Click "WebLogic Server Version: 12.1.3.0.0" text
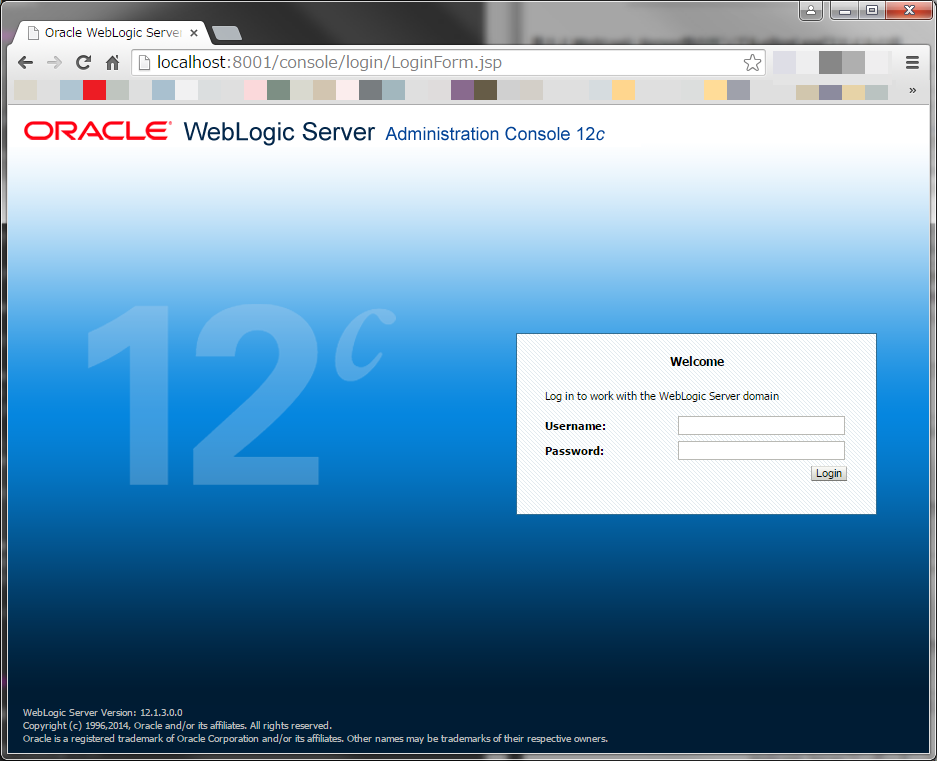 102,713
